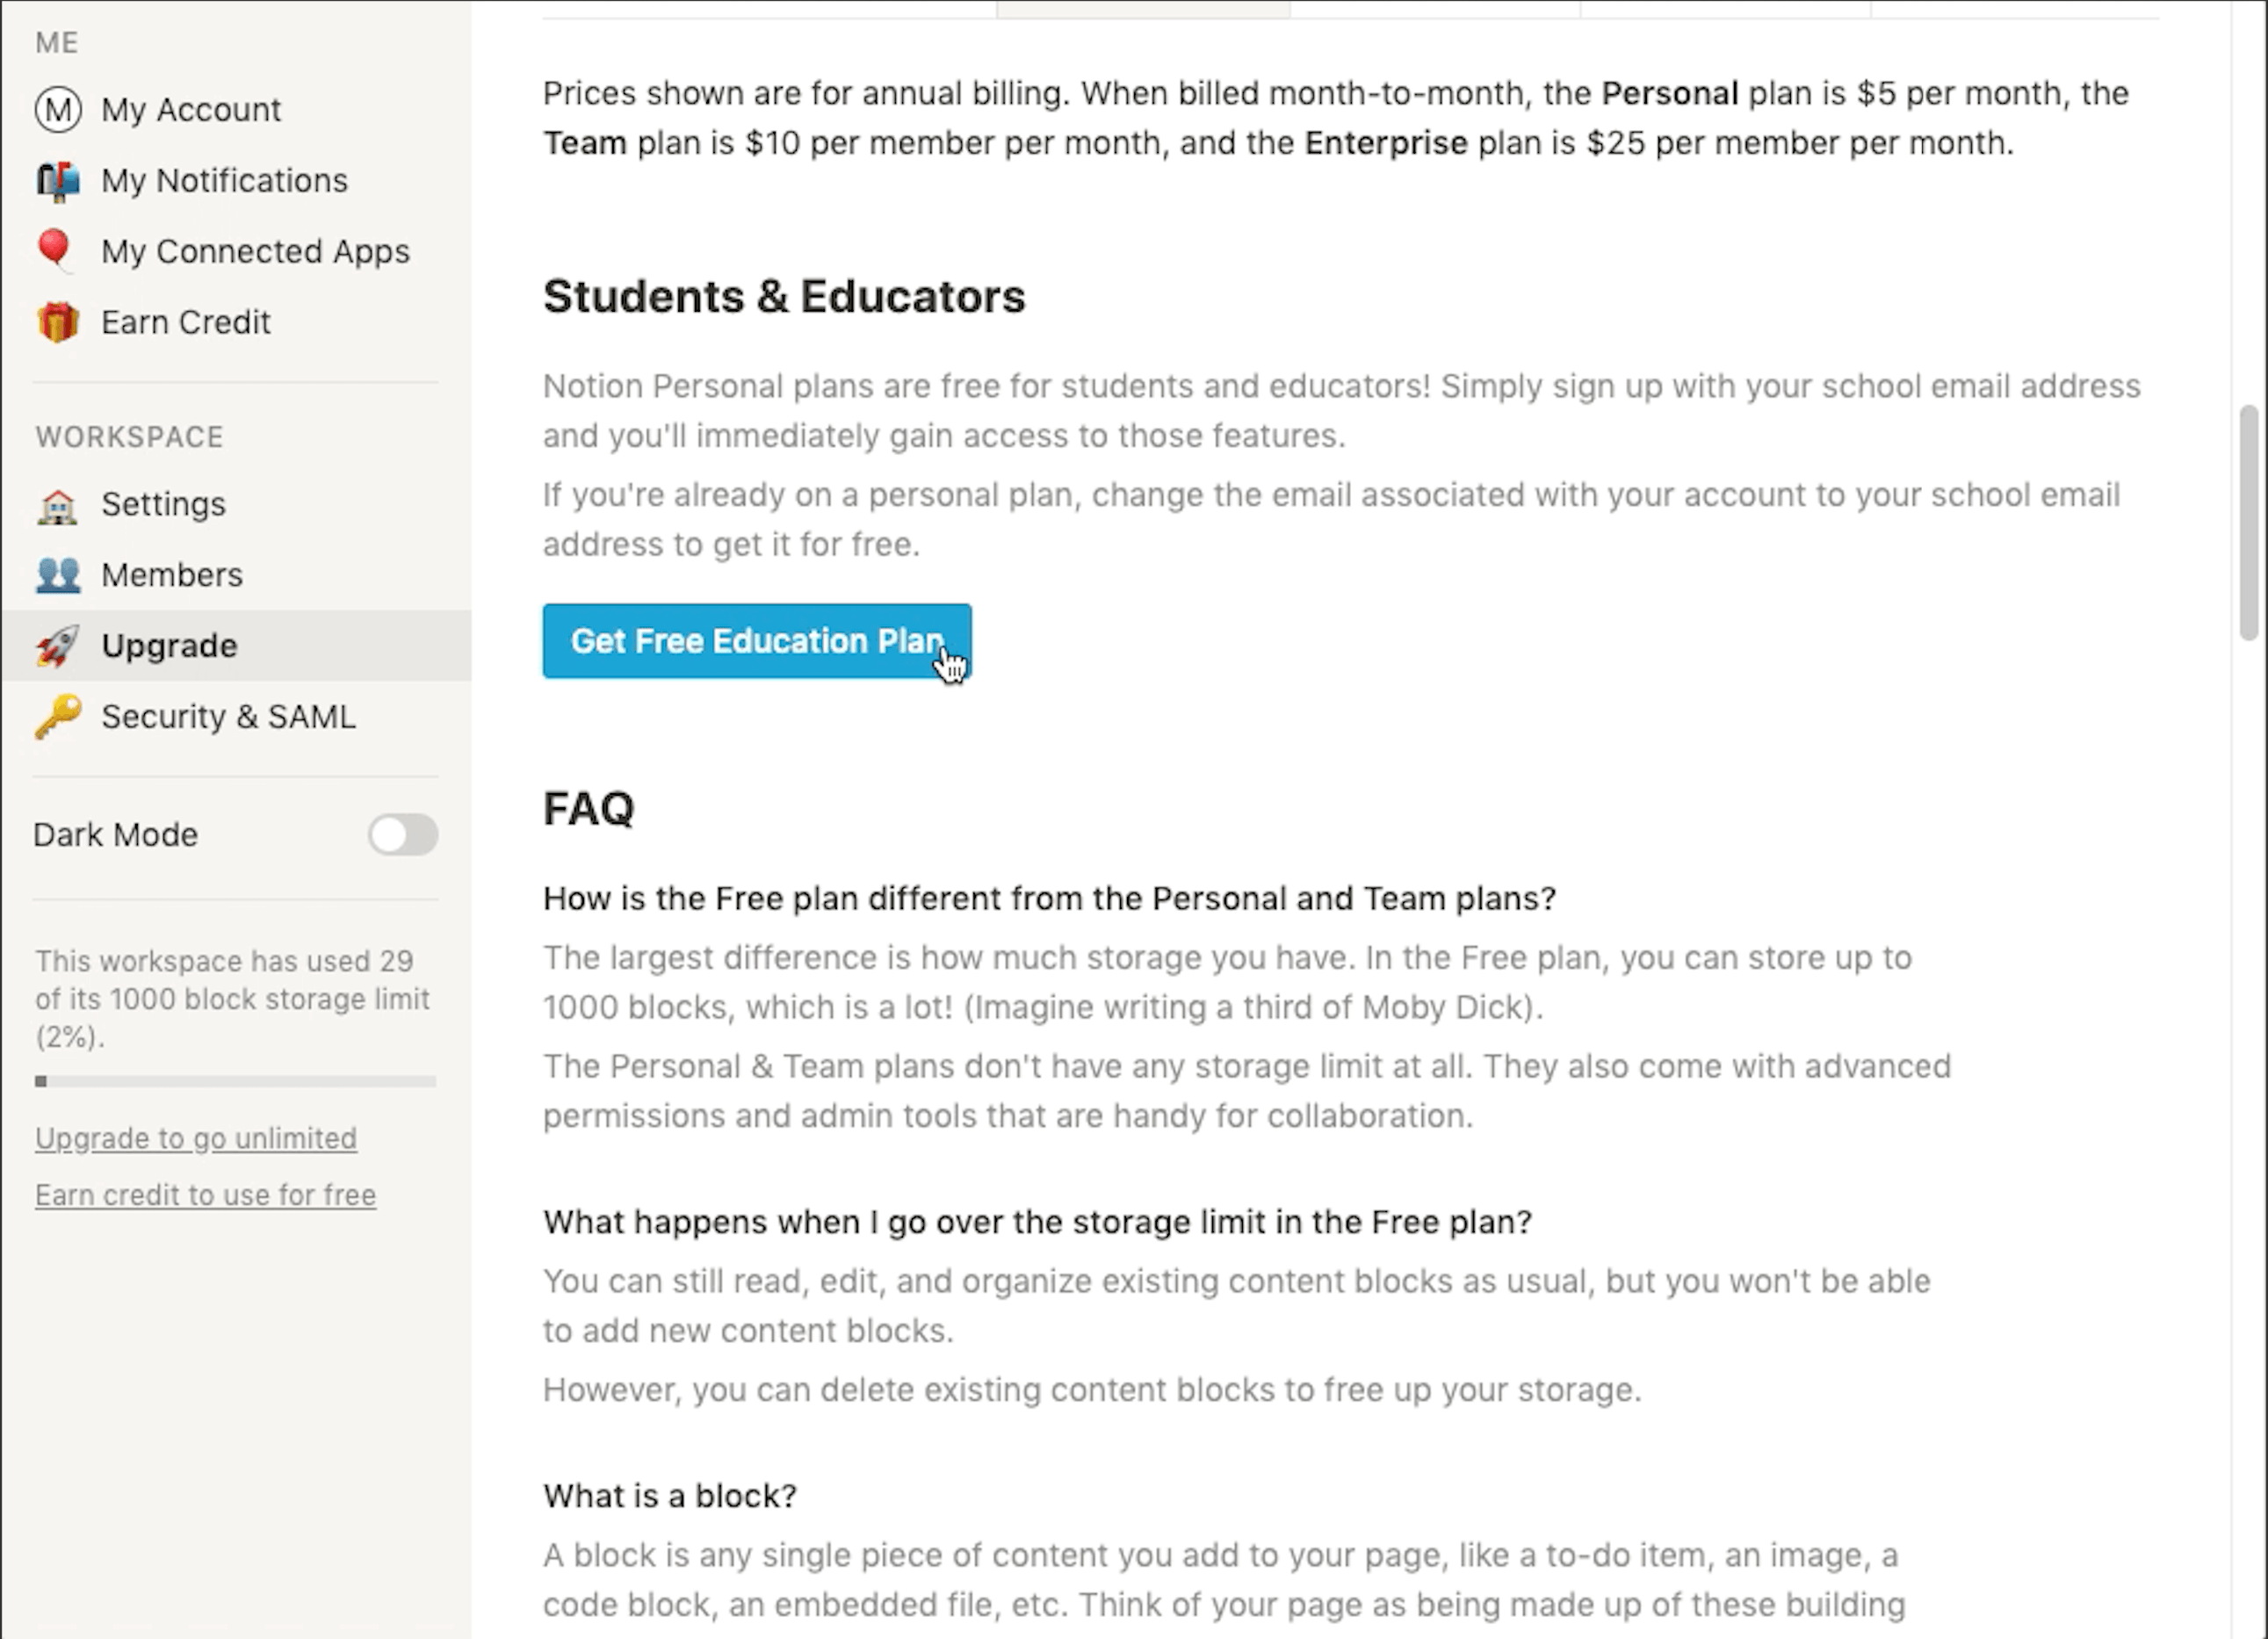Click the Get Free Education Plan button

coord(757,641)
